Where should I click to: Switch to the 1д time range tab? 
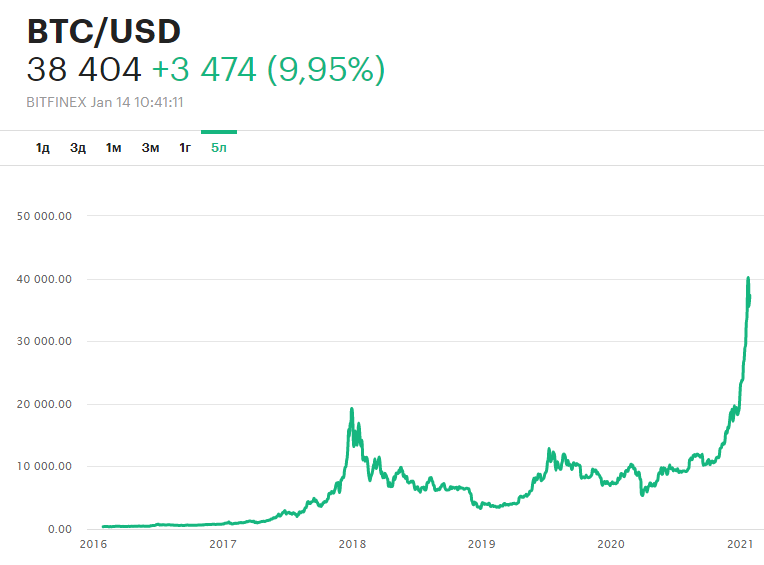(x=43, y=148)
